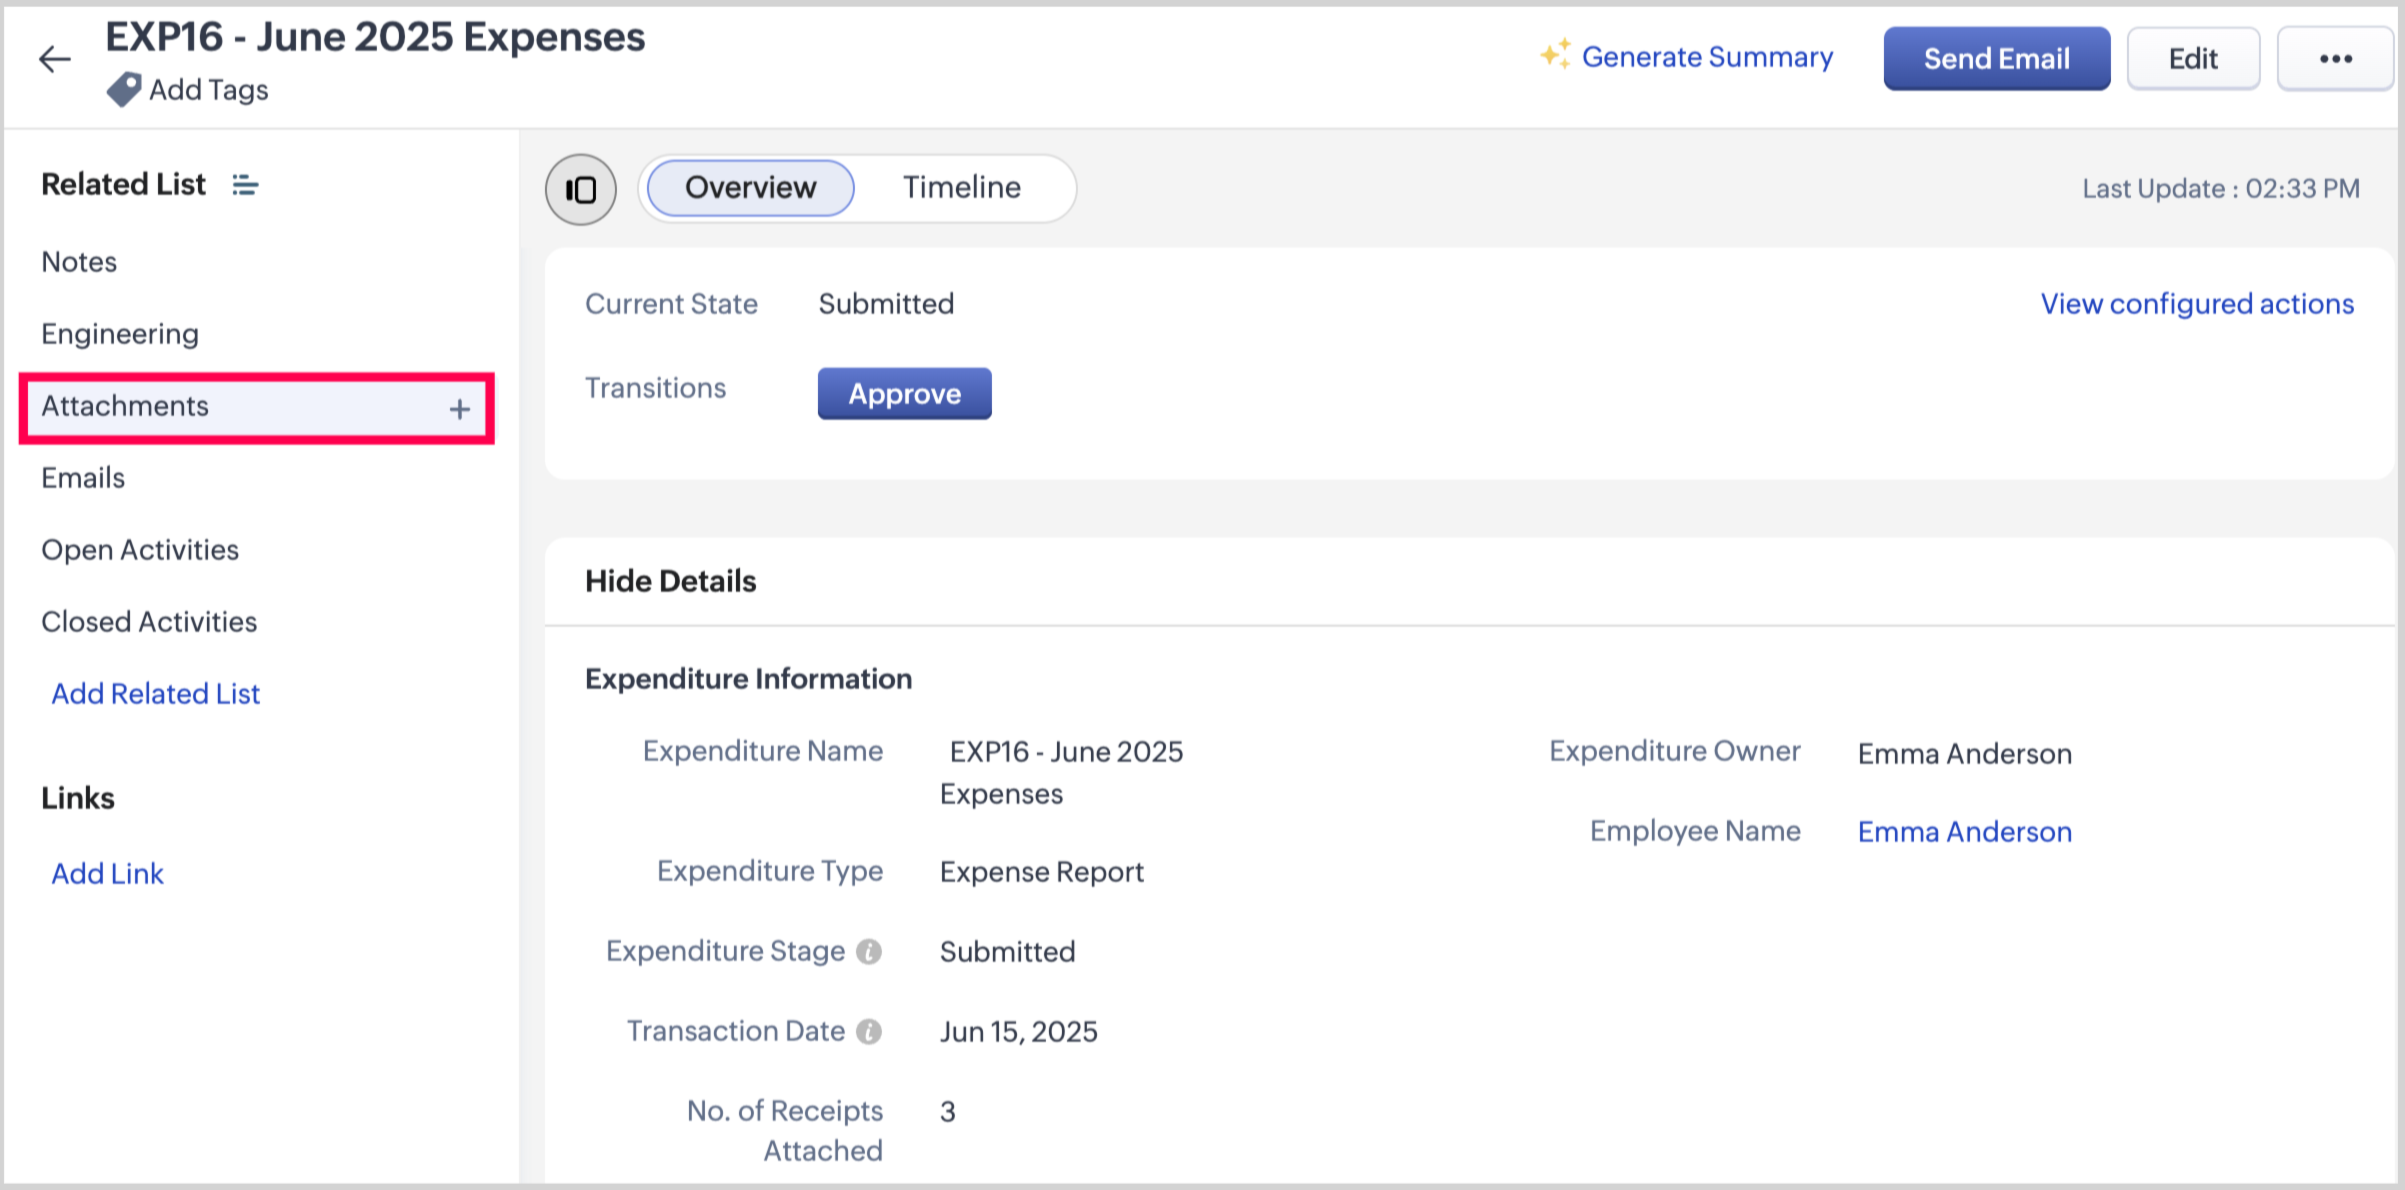Click the Generate Summary sparkle icon
This screenshot has width=2405, height=1190.
(1555, 55)
